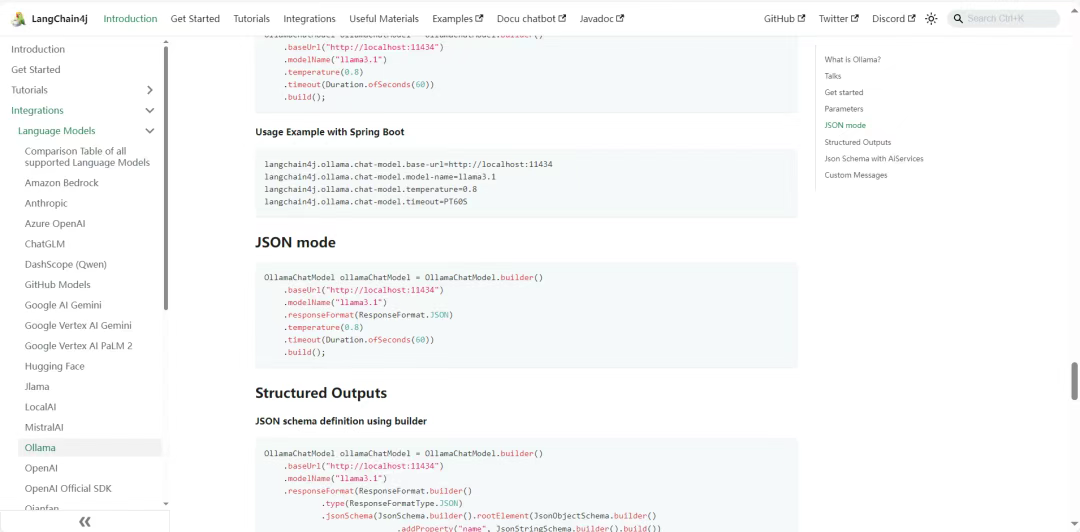The width and height of the screenshot is (1080, 532).
Task: Click sidebar scrollbar down arrow
Action: tap(165, 504)
